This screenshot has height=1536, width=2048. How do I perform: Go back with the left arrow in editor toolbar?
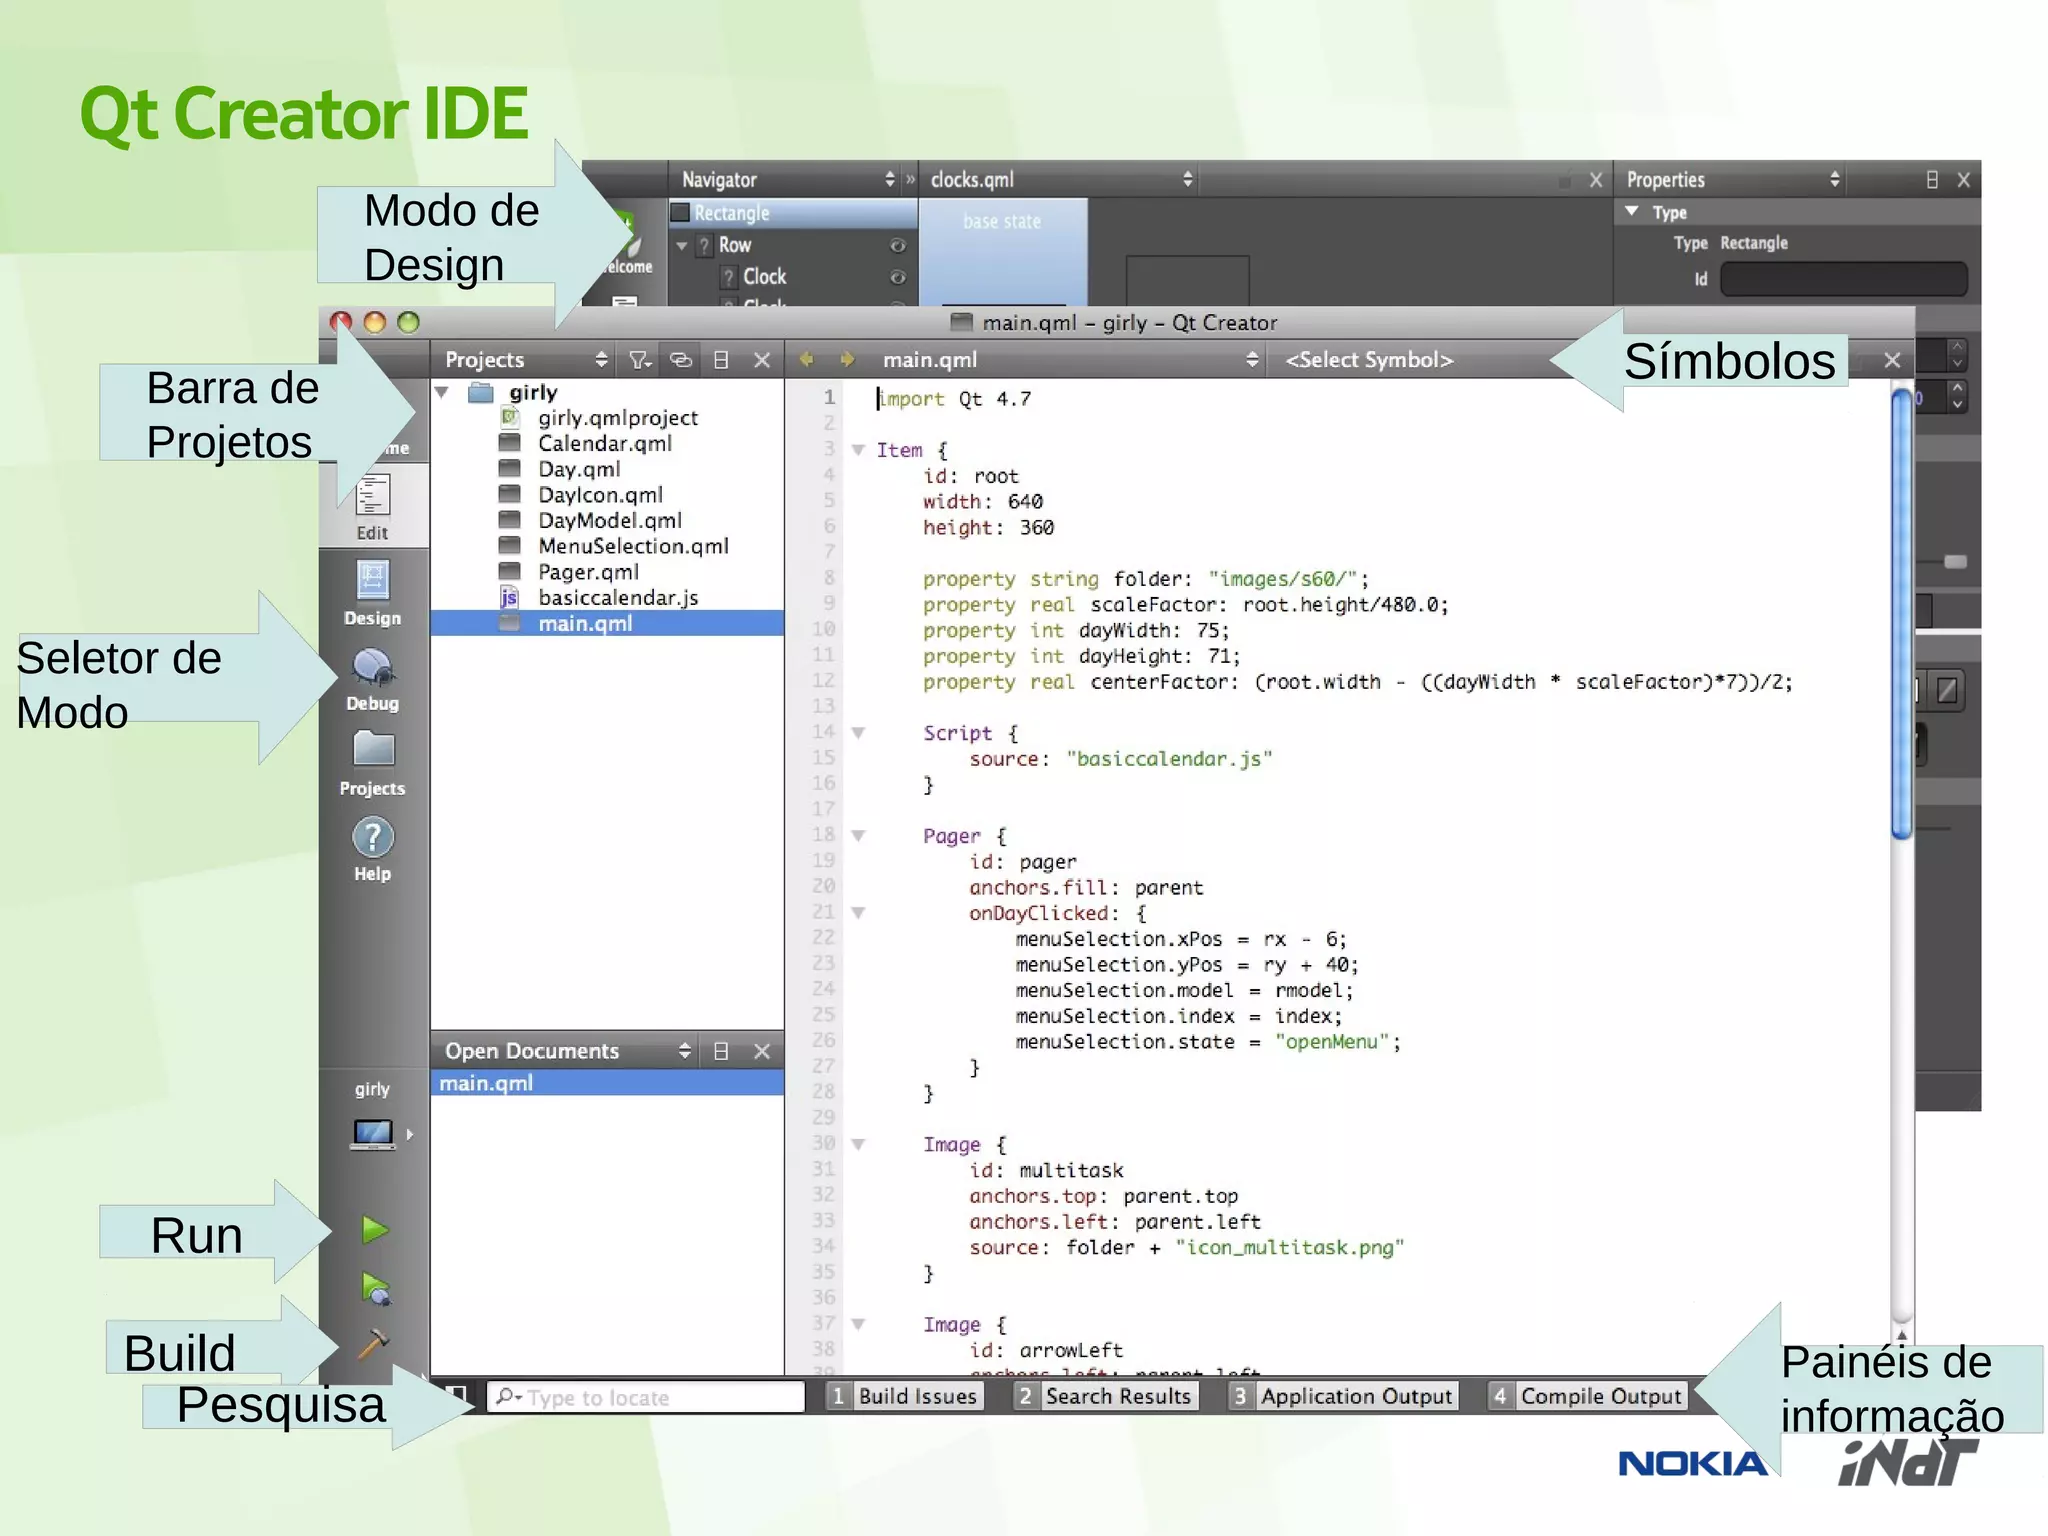click(807, 359)
